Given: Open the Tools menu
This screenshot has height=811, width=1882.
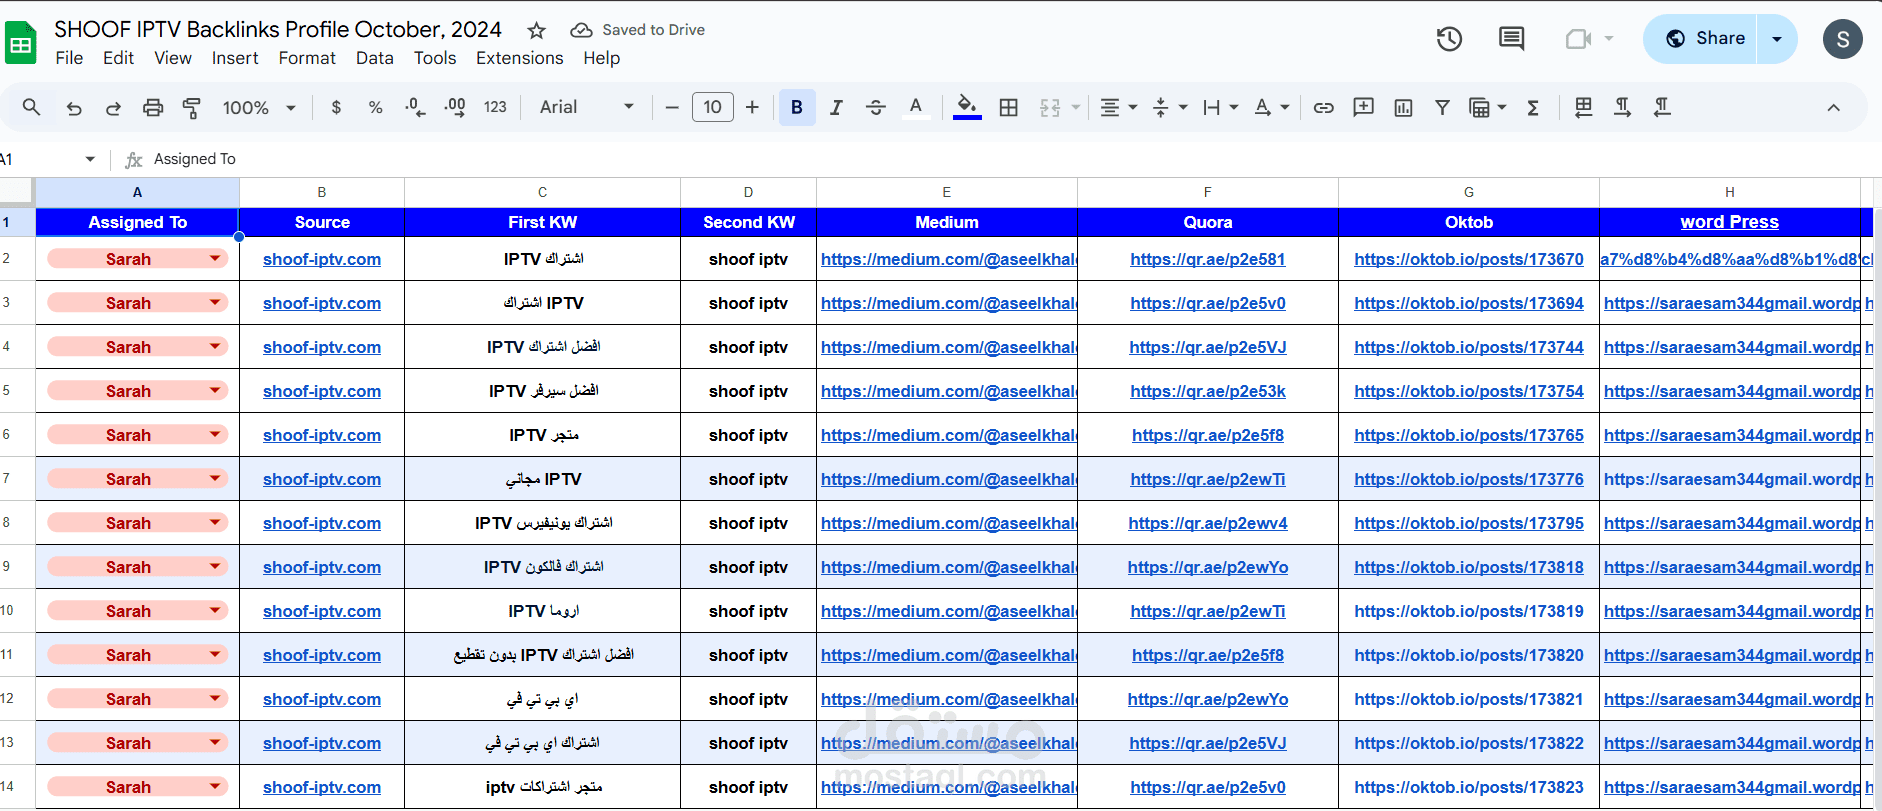Looking at the screenshot, I should click(435, 58).
